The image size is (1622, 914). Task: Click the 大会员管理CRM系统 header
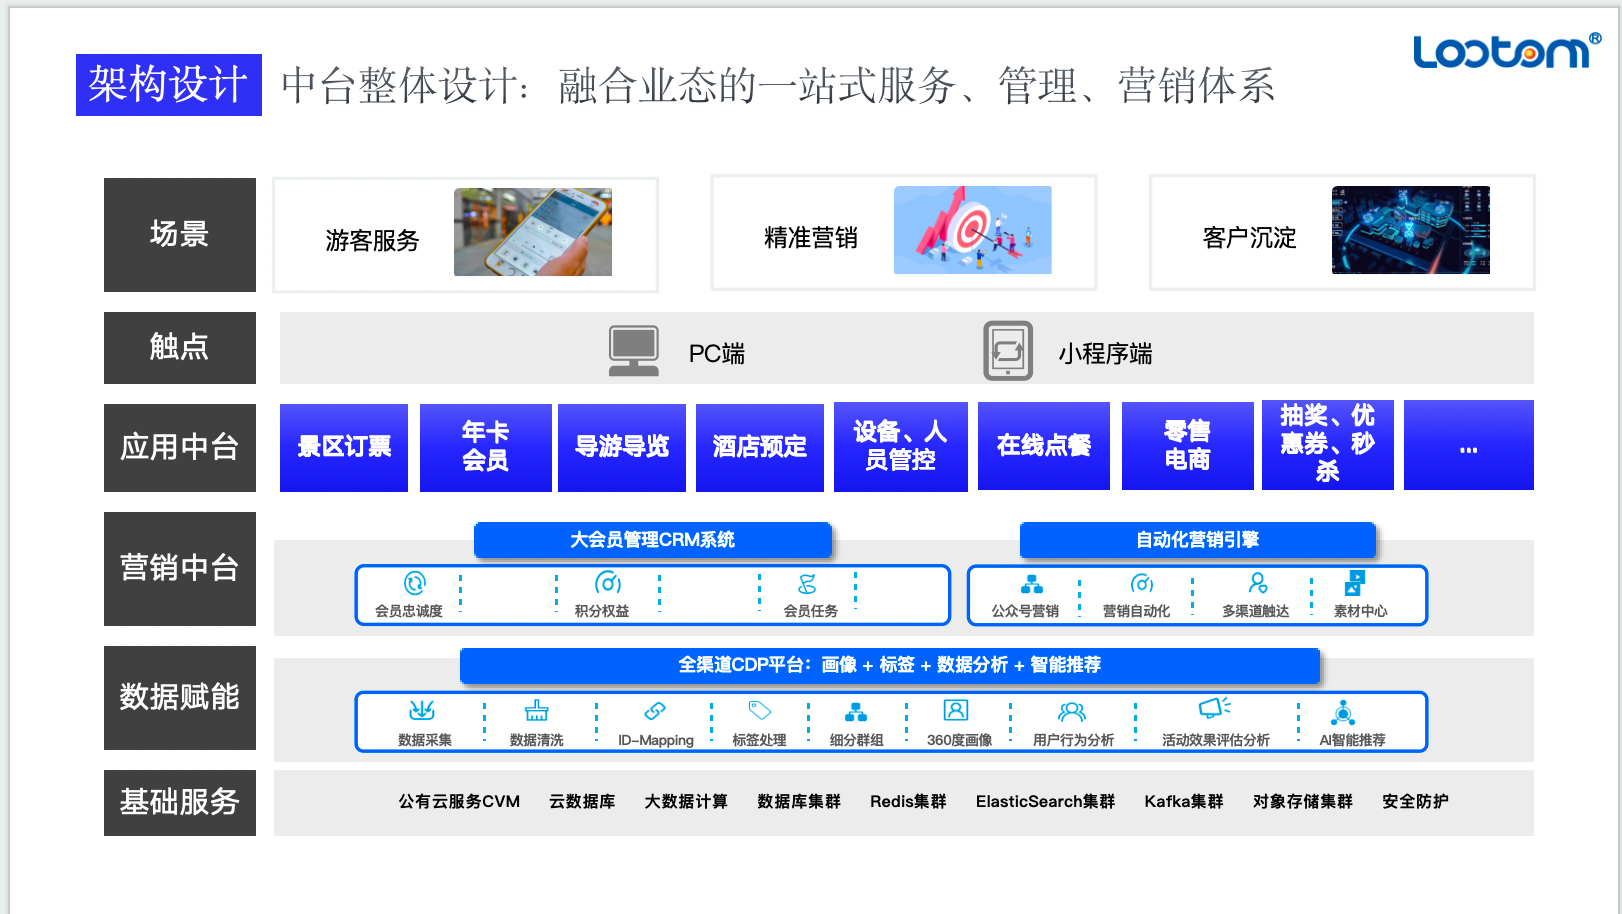click(653, 540)
